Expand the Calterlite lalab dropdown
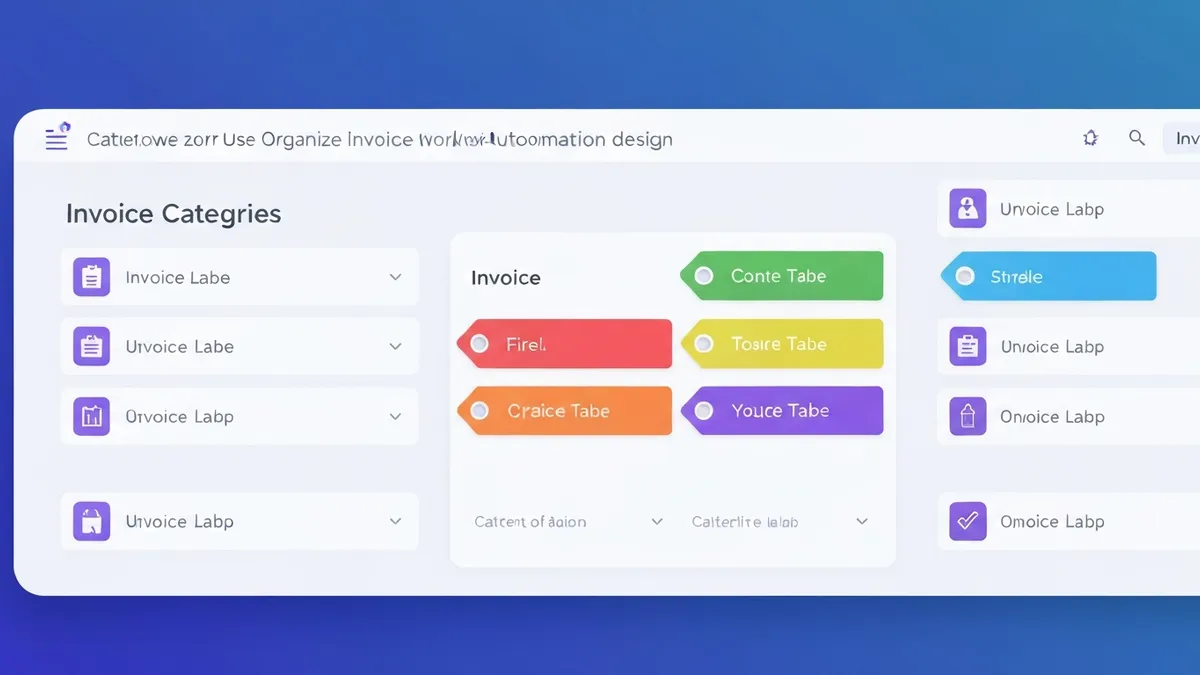Viewport: 1200px width, 675px height. tap(862, 521)
